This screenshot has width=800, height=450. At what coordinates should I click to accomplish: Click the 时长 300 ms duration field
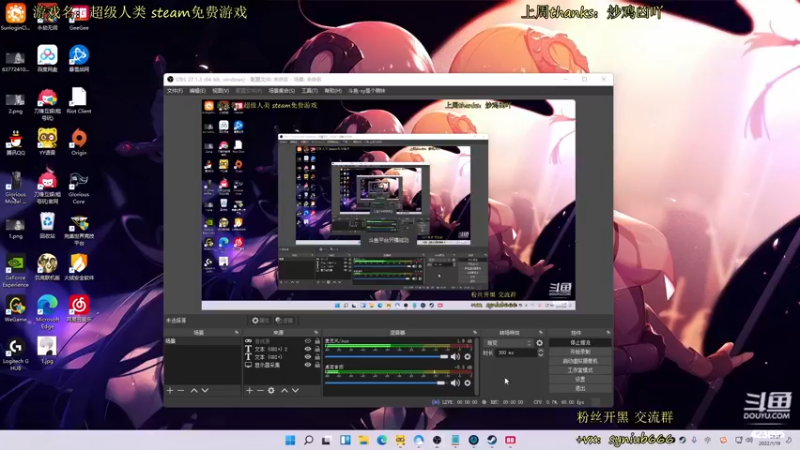click(x=516, y=353)
